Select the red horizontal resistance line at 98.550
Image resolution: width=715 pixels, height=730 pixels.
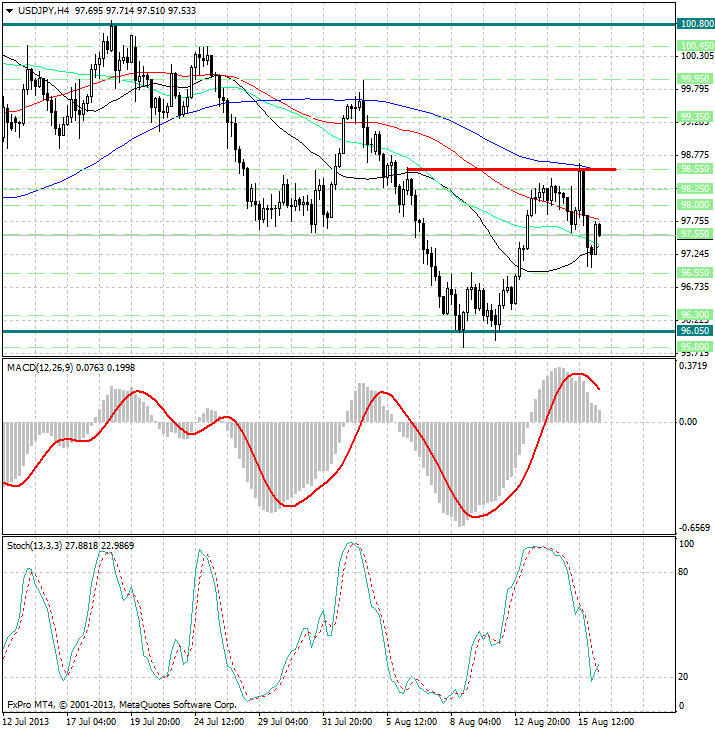point(512,169)
